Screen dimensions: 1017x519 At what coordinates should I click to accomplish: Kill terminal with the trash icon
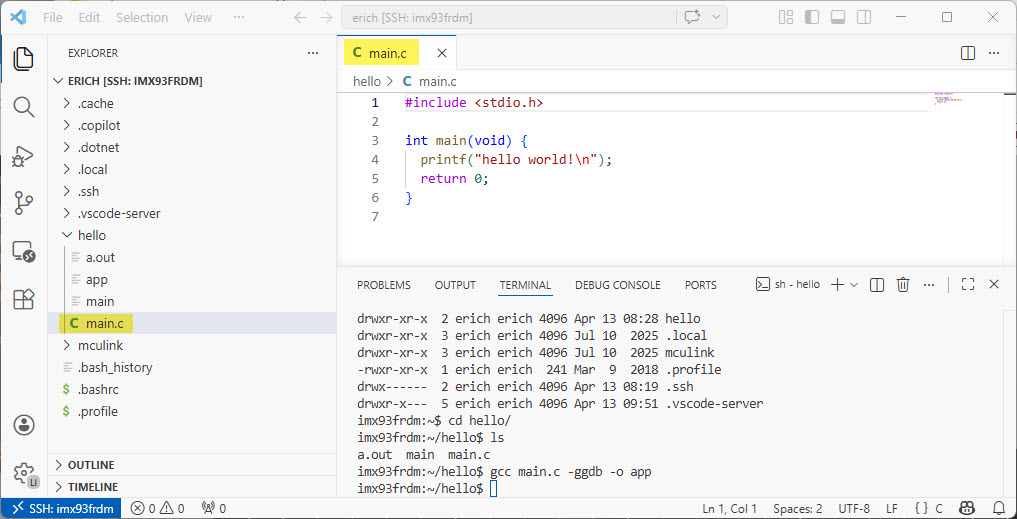[903, 285]
